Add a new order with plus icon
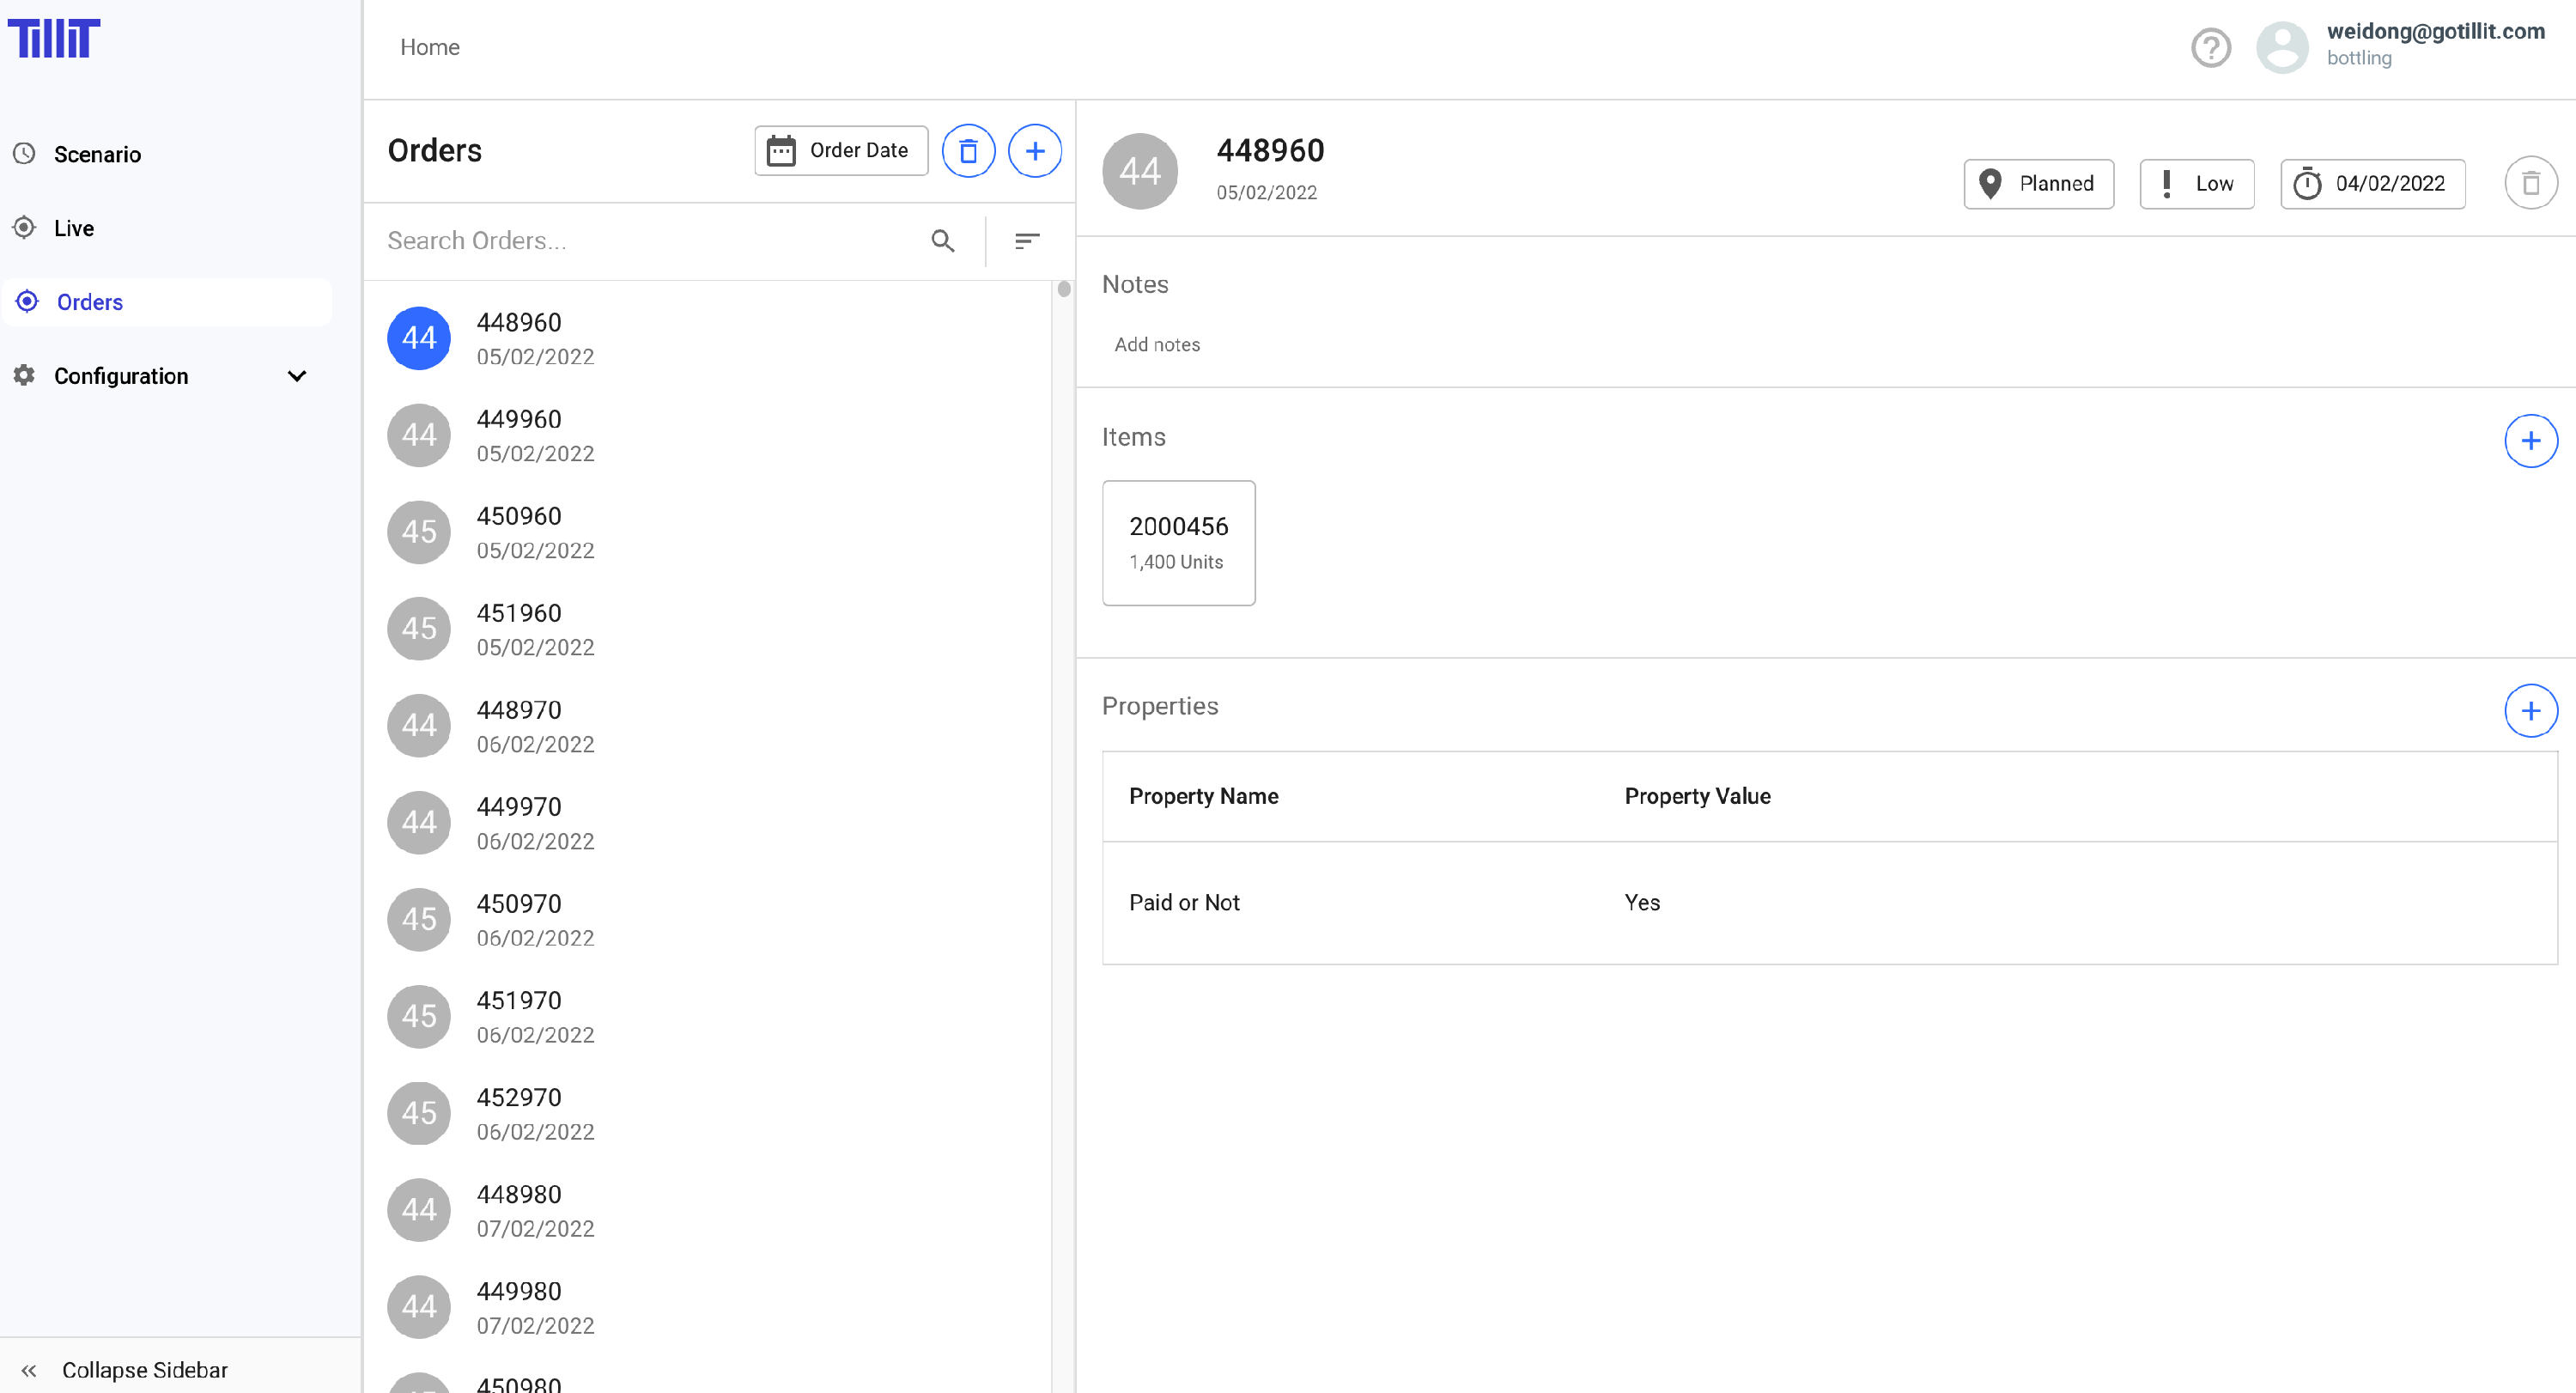2576x1393 pixels. pyautogui.click(x=1034, y=151)
